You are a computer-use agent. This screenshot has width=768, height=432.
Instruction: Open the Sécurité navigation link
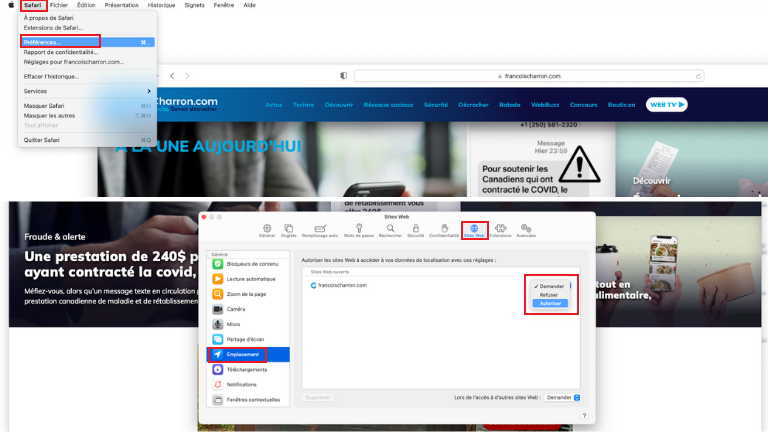point(436,105)
